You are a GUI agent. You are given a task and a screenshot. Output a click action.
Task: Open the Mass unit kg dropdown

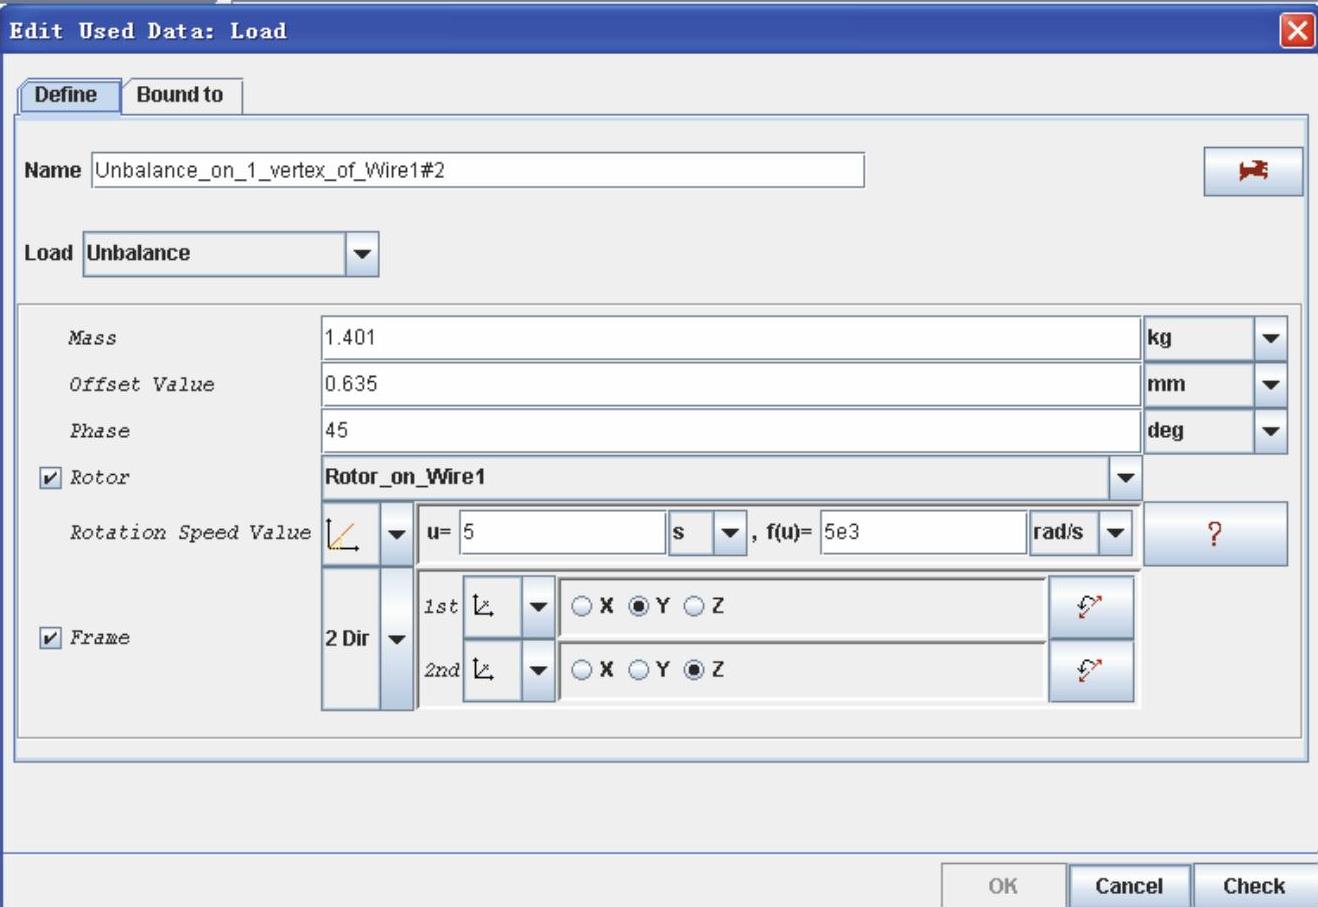click(x=1270, y=339)
